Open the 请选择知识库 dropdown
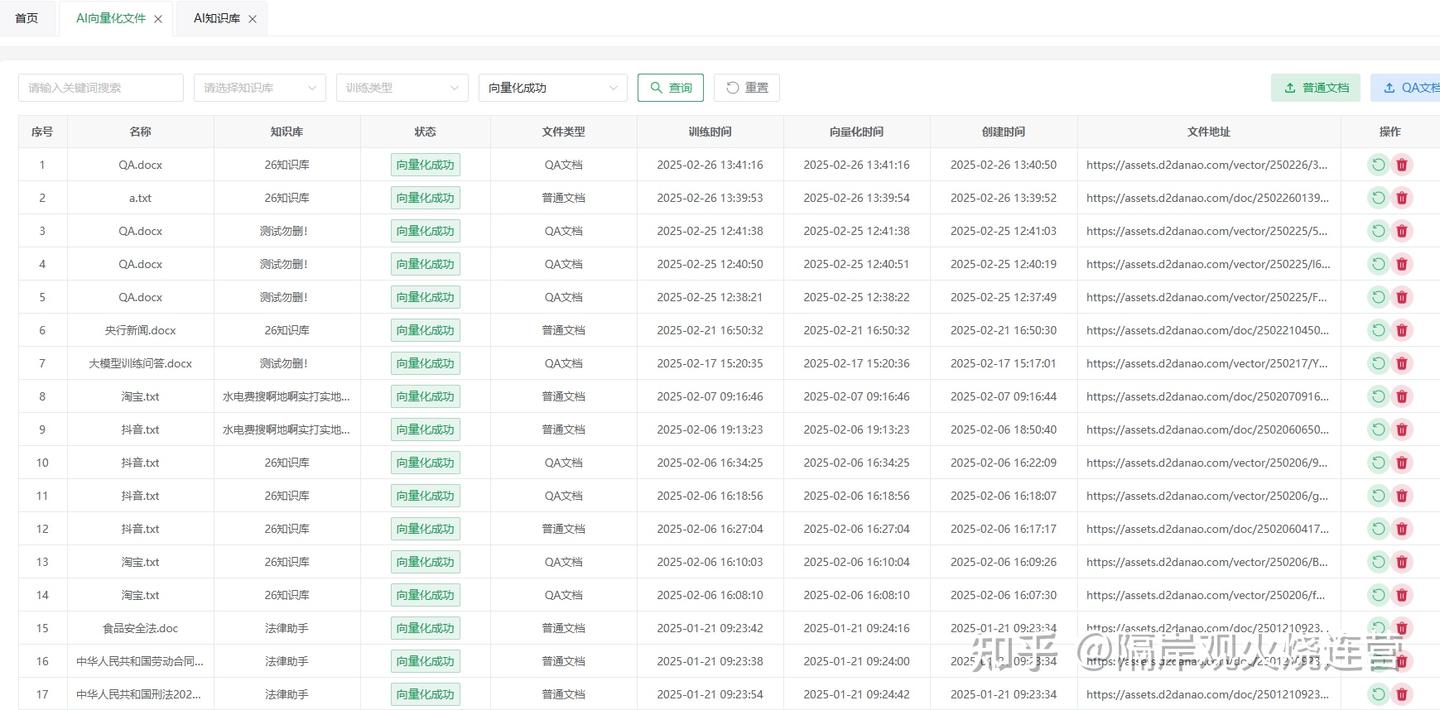Viewport: 1440px width, 710px height. (260, 87)
